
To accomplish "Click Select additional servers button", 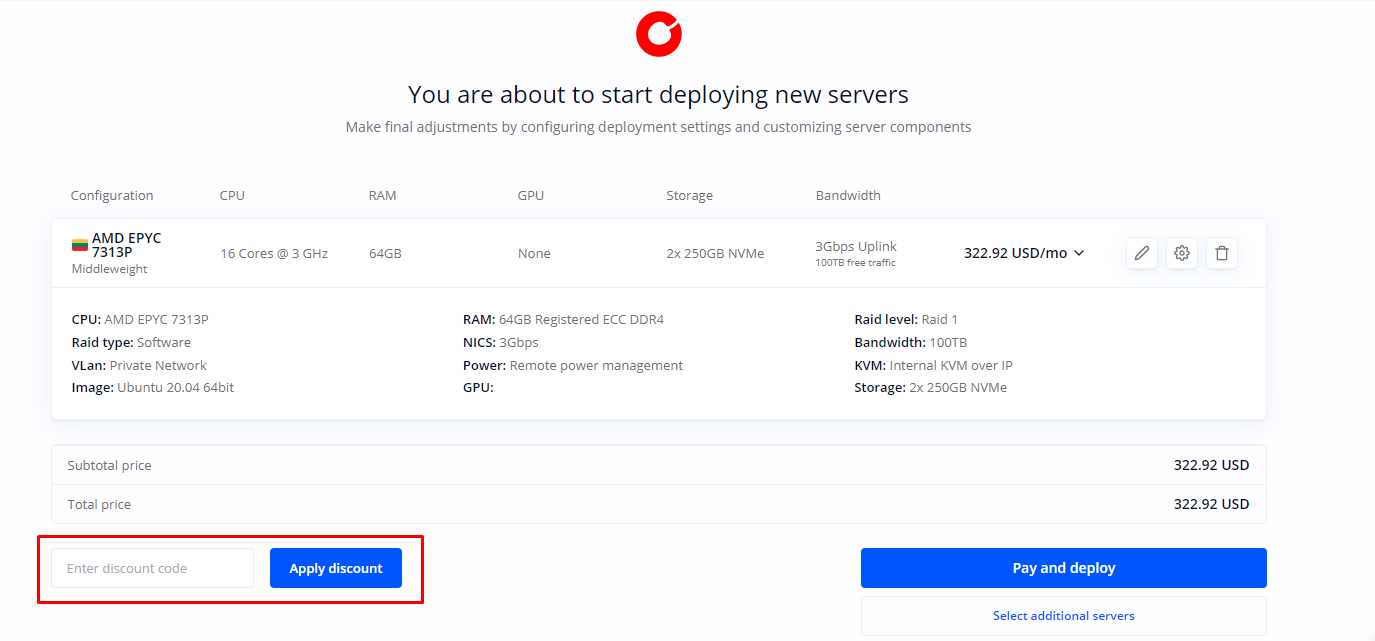I will 1064,616.
